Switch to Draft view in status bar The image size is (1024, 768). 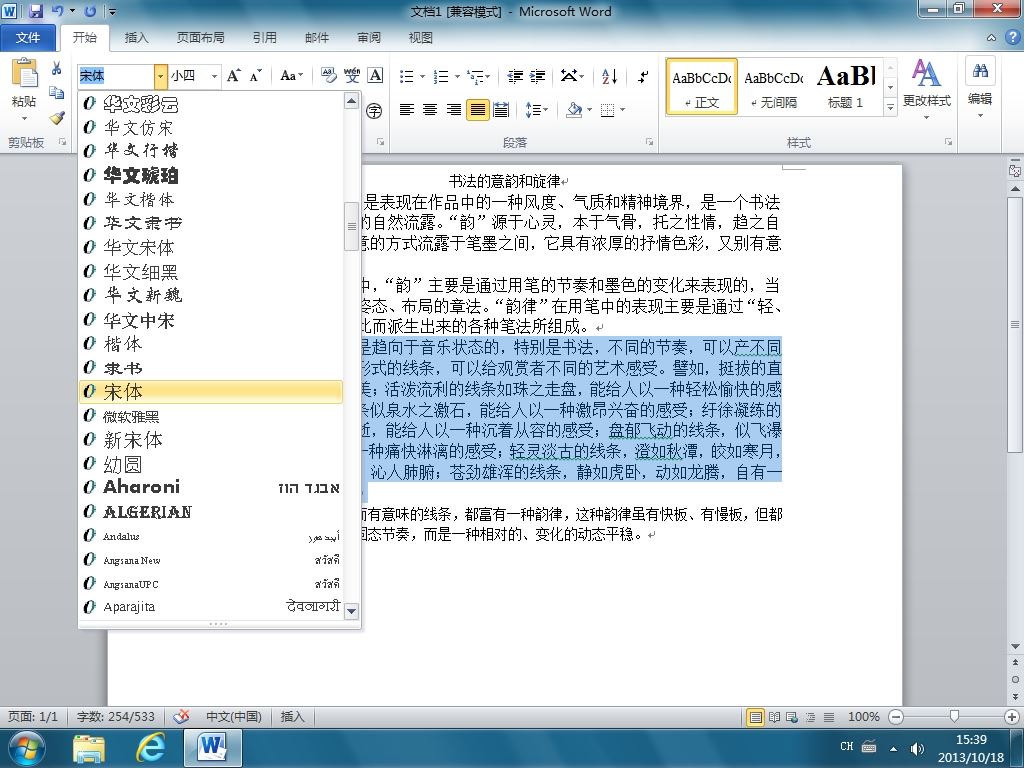tap(829, 717)
